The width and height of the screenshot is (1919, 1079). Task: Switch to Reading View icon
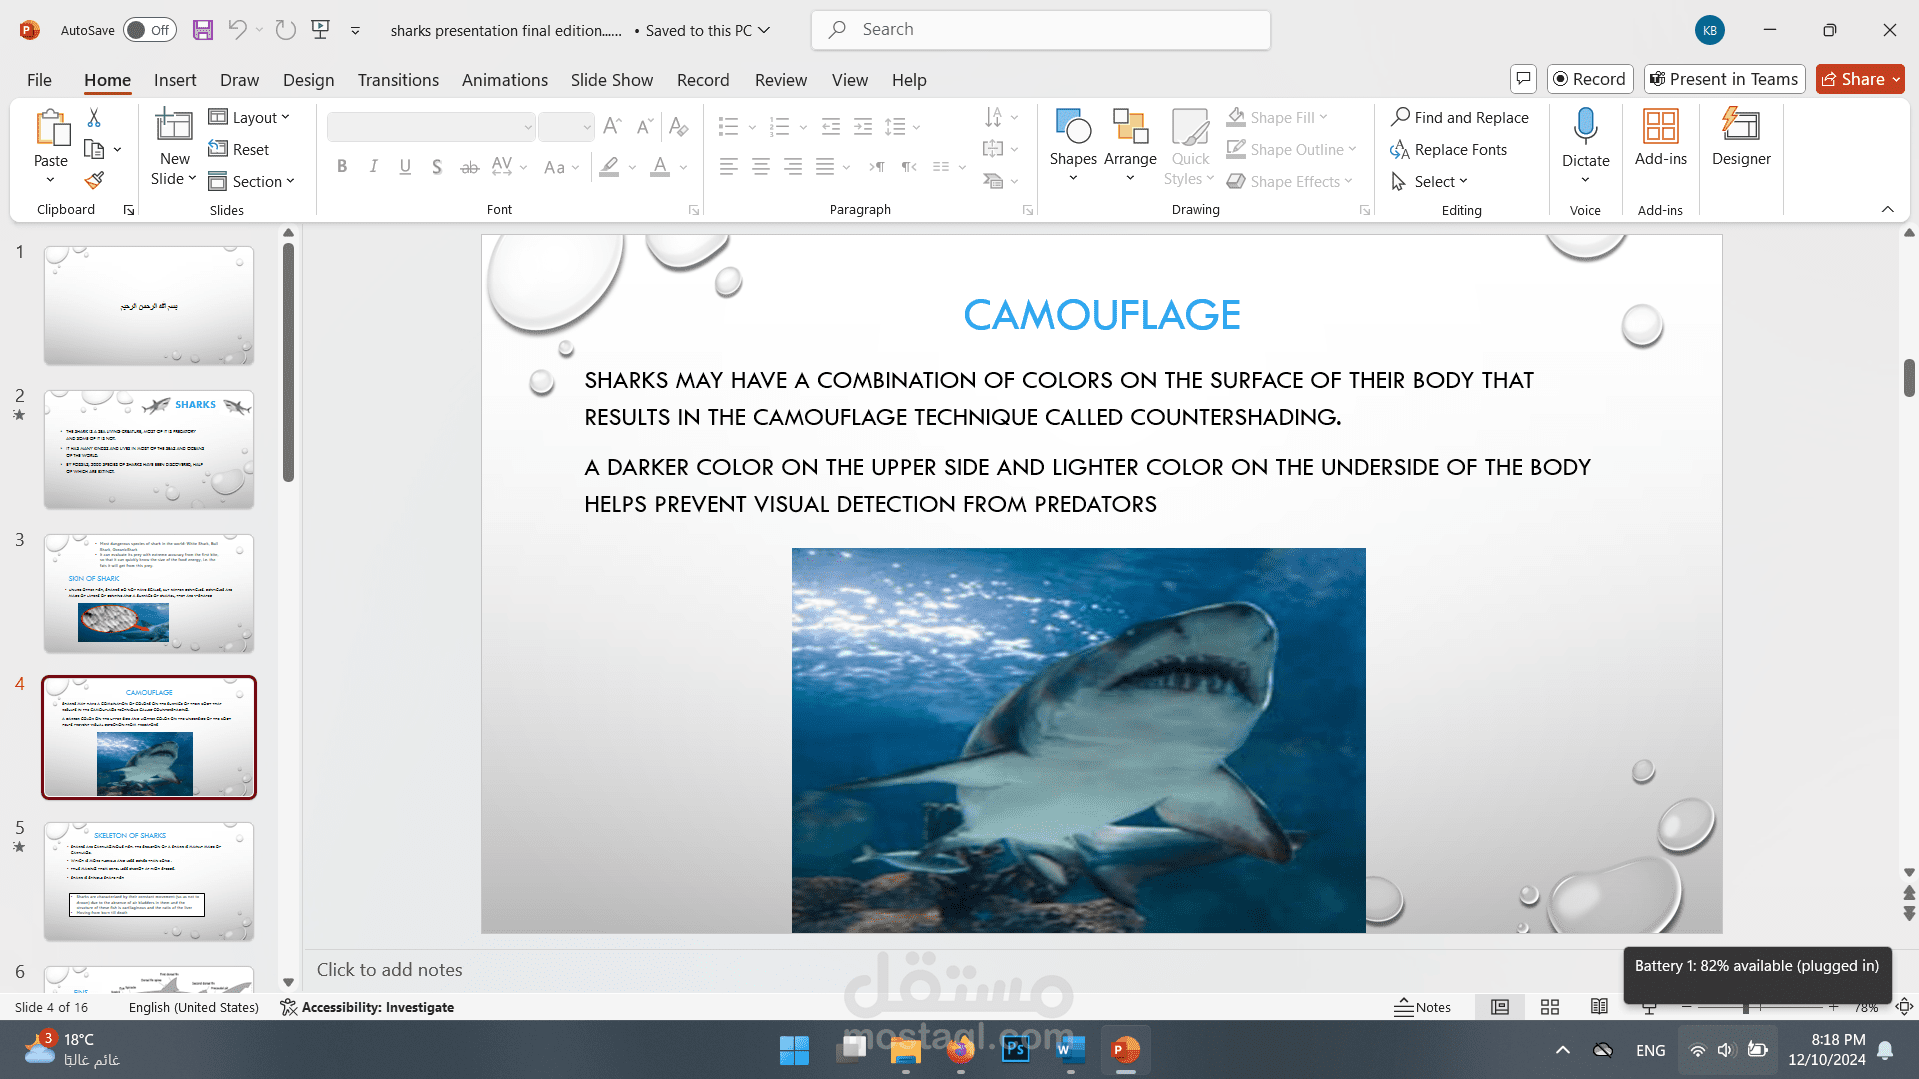(x=1599, y=1007)
